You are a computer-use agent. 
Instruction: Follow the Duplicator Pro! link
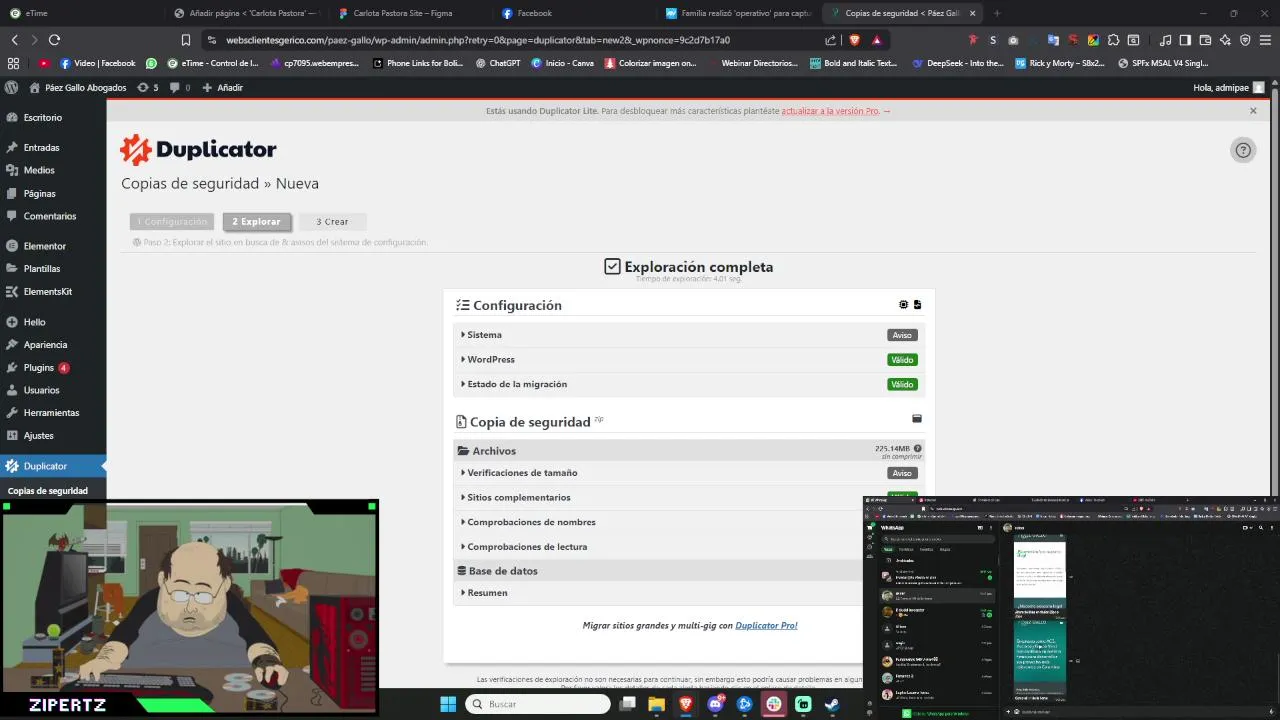(x=766, y=625)
